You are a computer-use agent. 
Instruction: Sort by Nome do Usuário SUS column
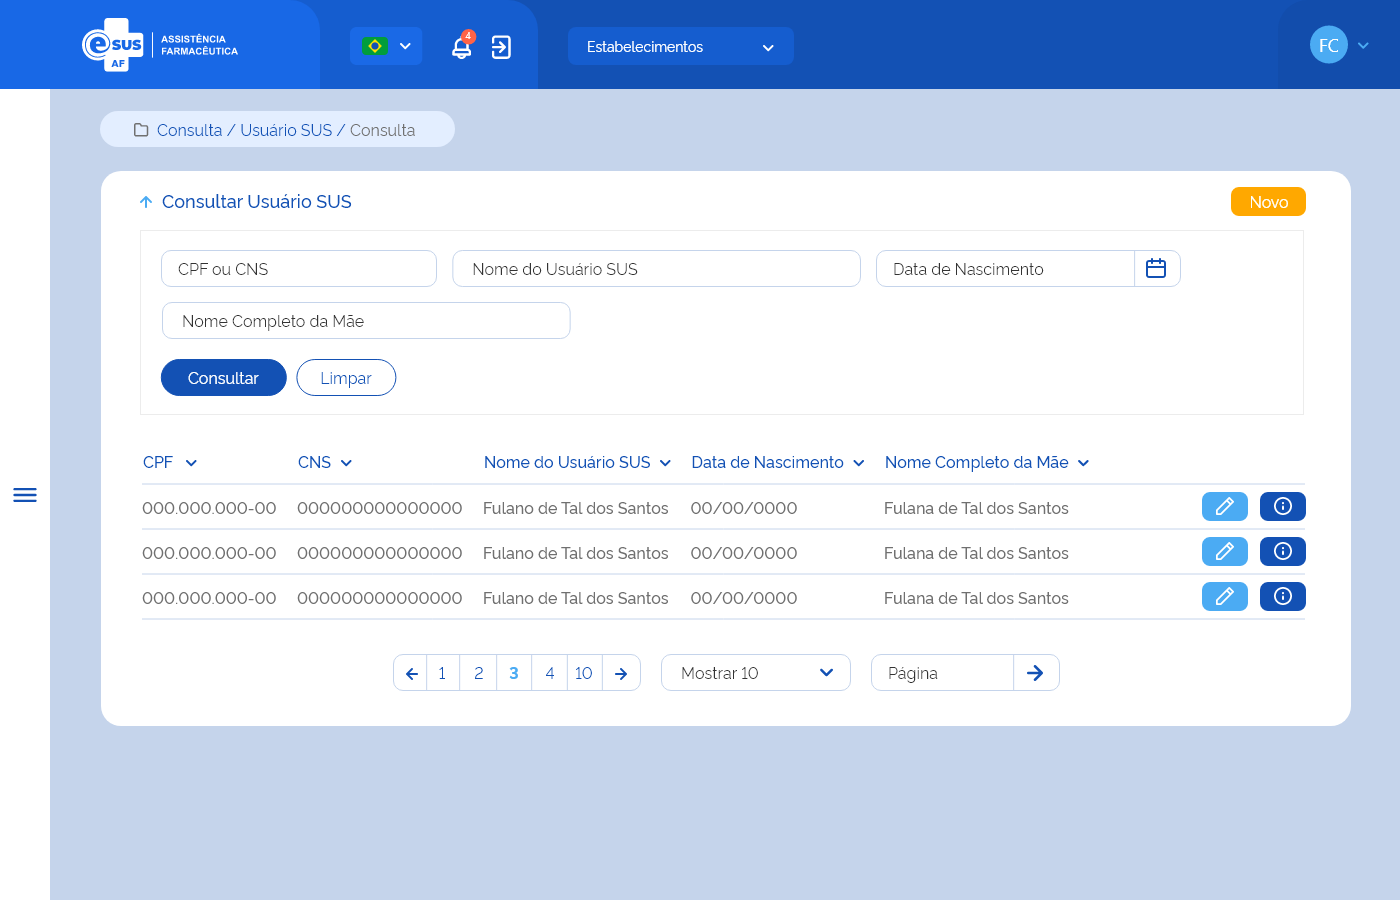pos(578,462)
